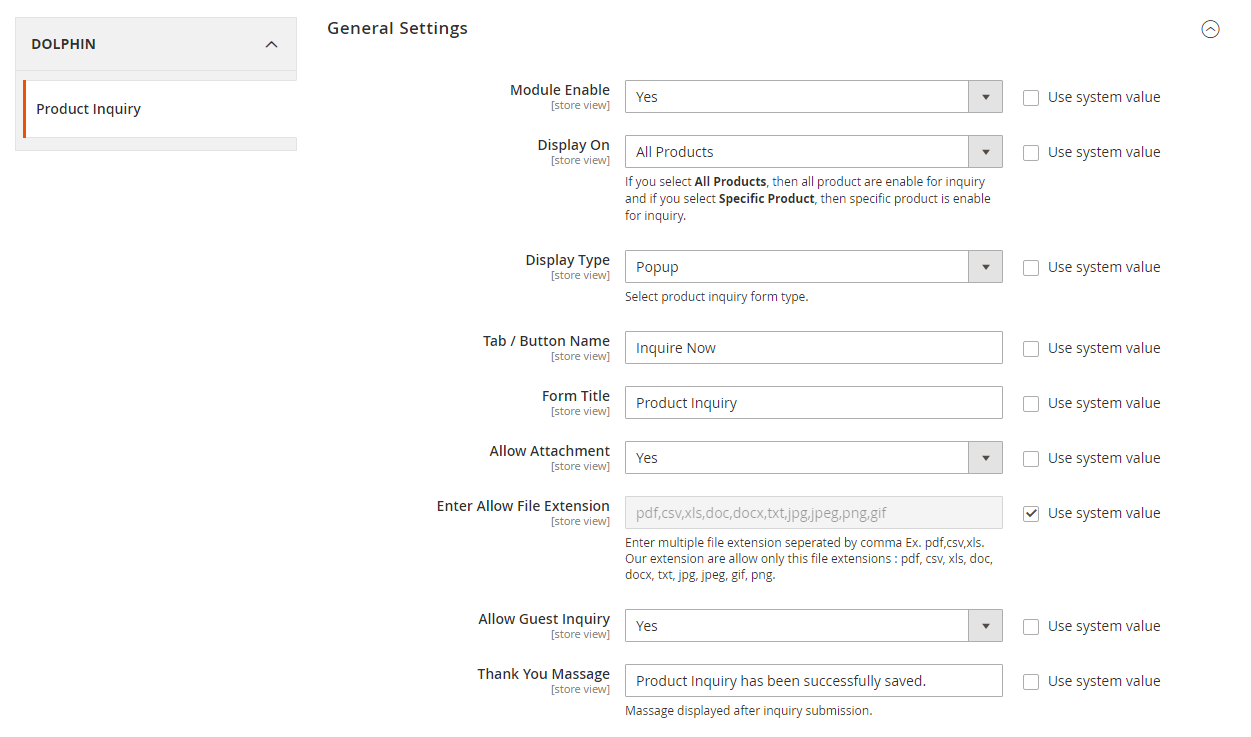Open the Display Type dropdown
Image resolution: width=1251 pixels, height=737 pixels.
(813, 267)
